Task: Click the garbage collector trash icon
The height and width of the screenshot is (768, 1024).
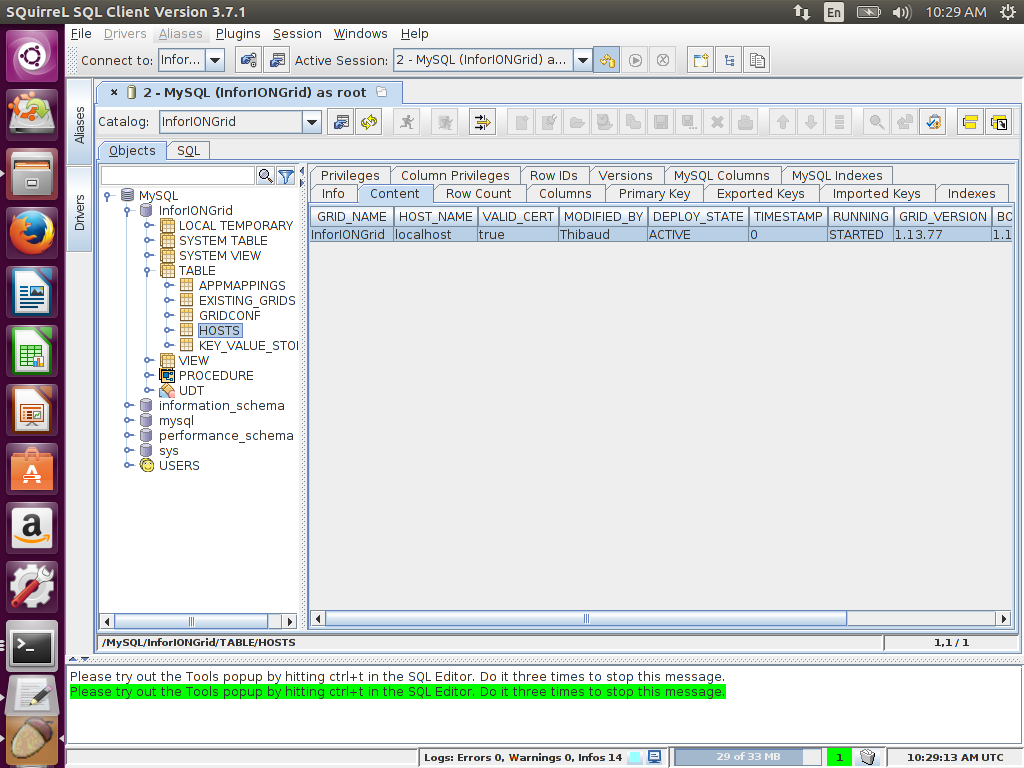Action: (x=868, y=757)
